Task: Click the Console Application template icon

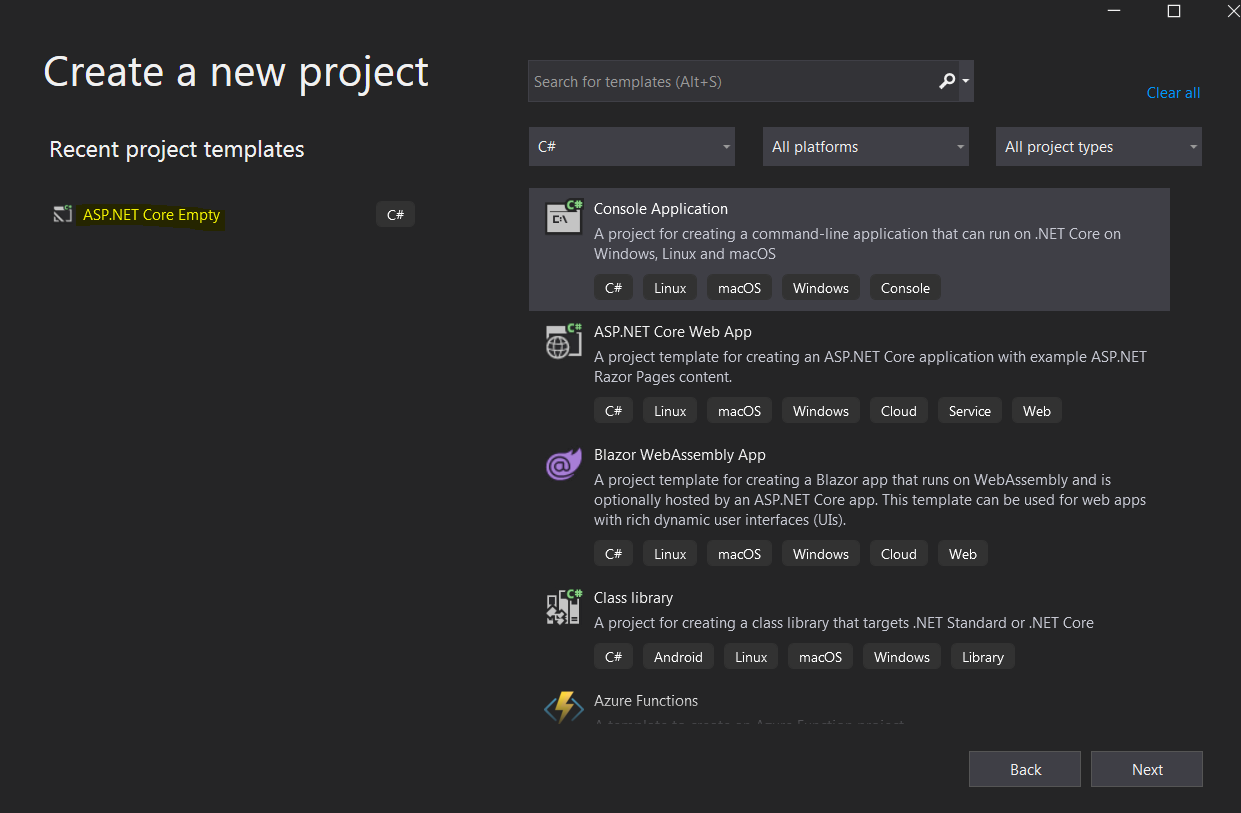Action: [x=564, y=217]
